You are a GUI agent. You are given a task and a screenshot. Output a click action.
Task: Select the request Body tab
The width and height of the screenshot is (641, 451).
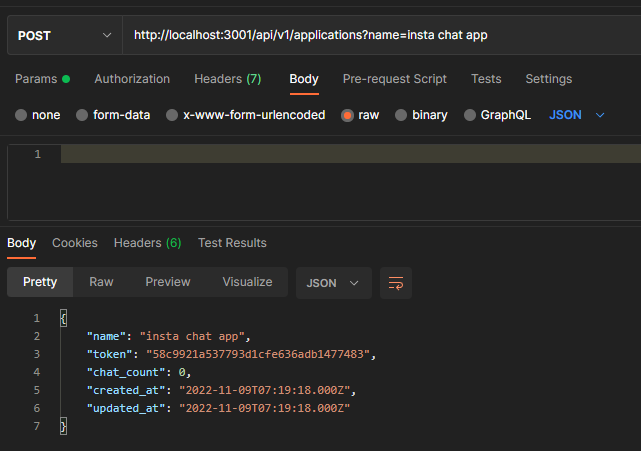click(304, 79)
